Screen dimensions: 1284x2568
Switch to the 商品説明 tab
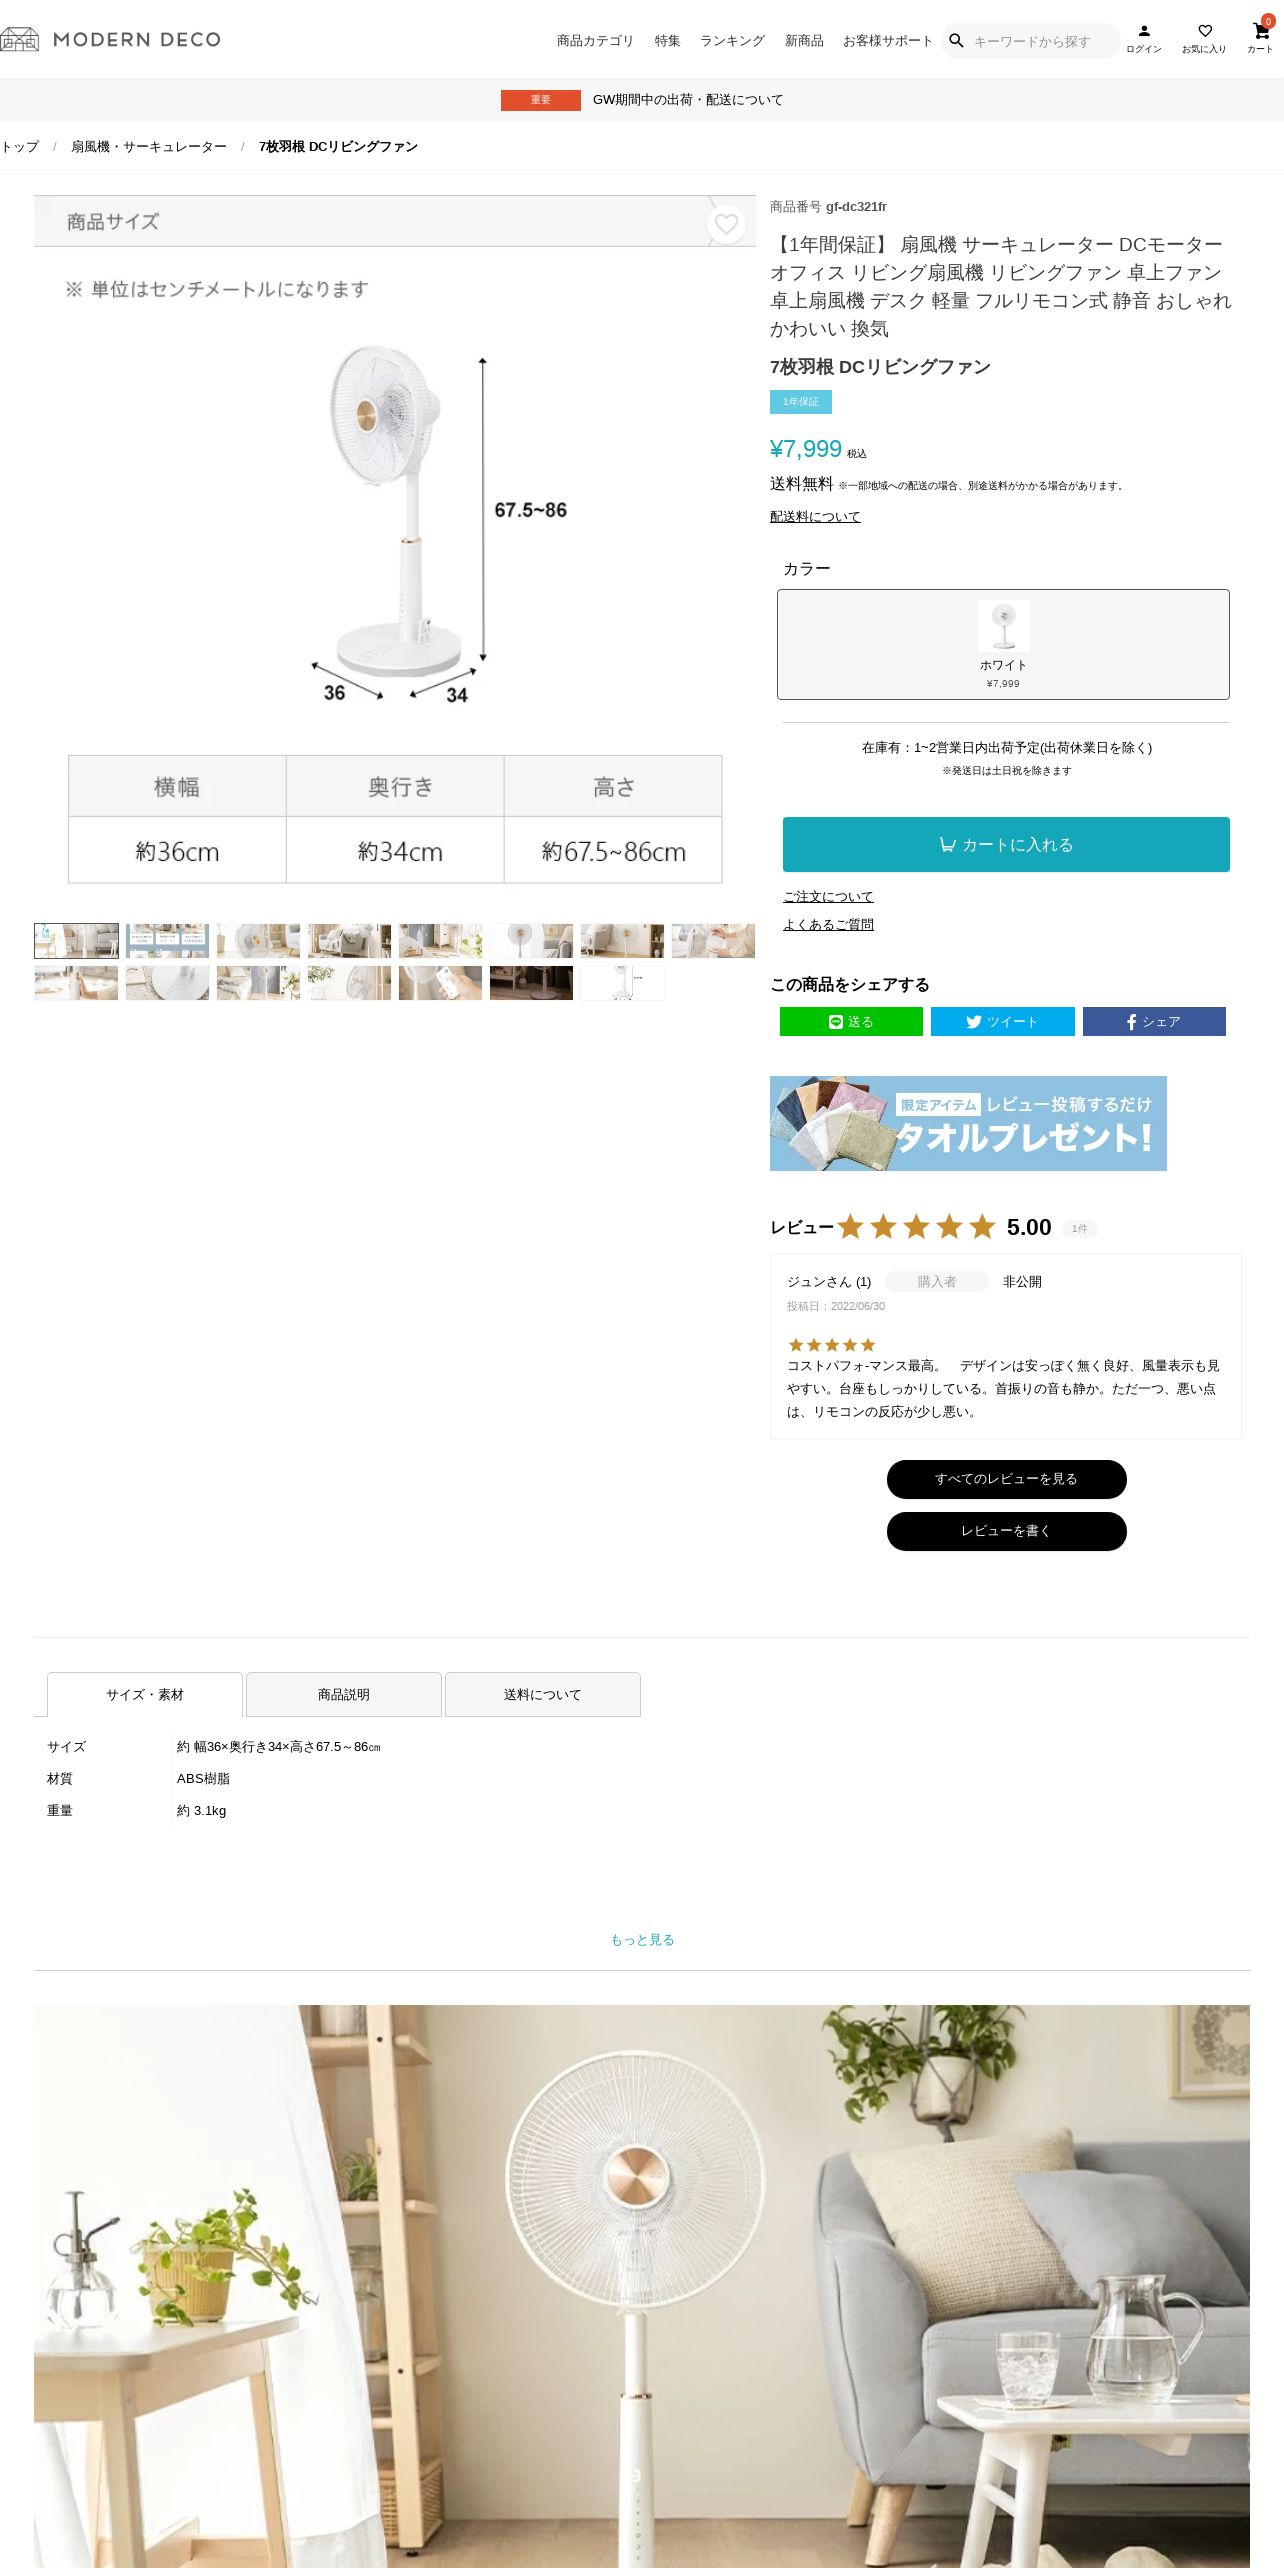[x=344, y=1694]
